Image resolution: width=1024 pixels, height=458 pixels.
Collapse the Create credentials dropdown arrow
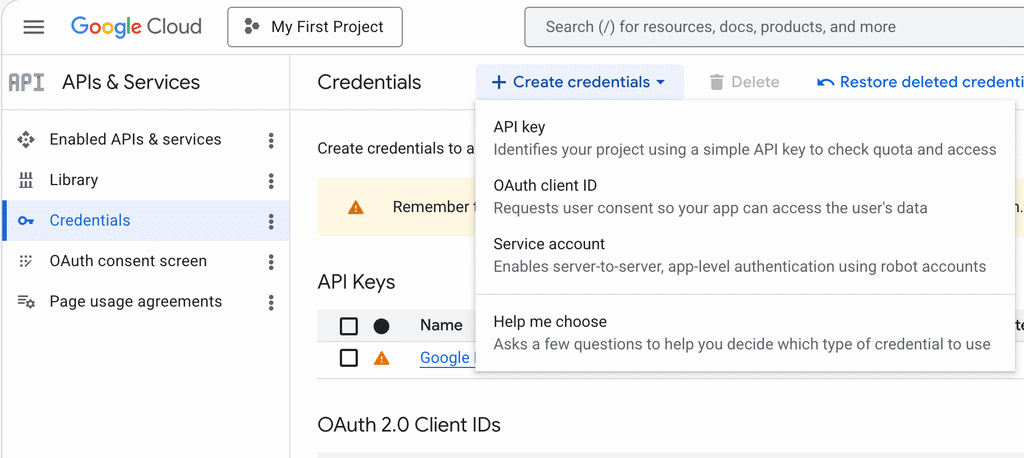point(660,82)
